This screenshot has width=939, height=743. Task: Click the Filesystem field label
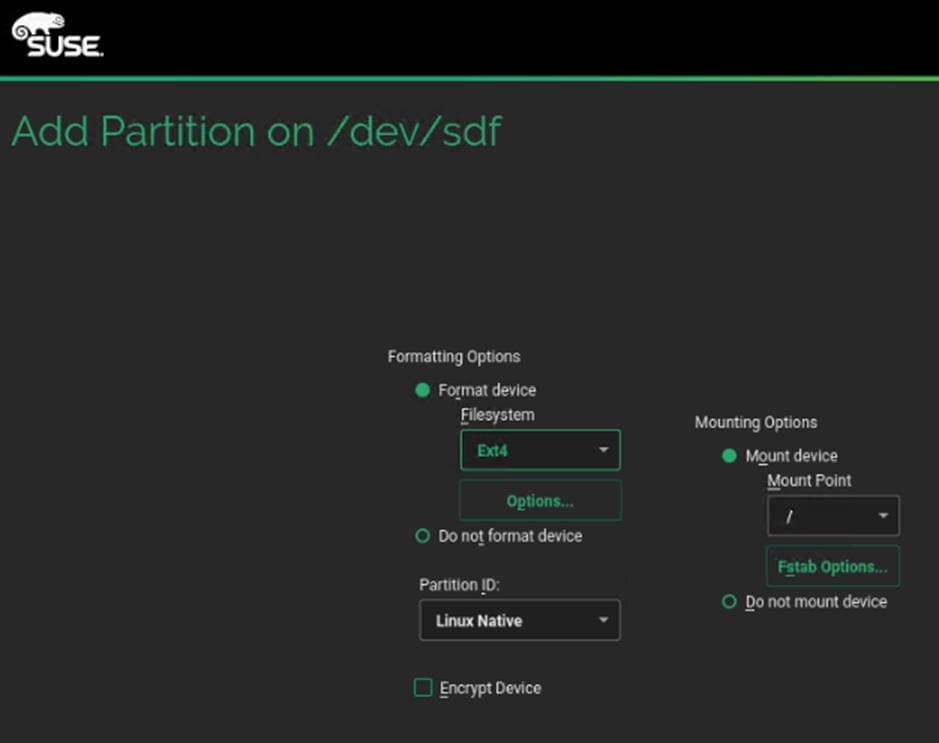point(498,415)
